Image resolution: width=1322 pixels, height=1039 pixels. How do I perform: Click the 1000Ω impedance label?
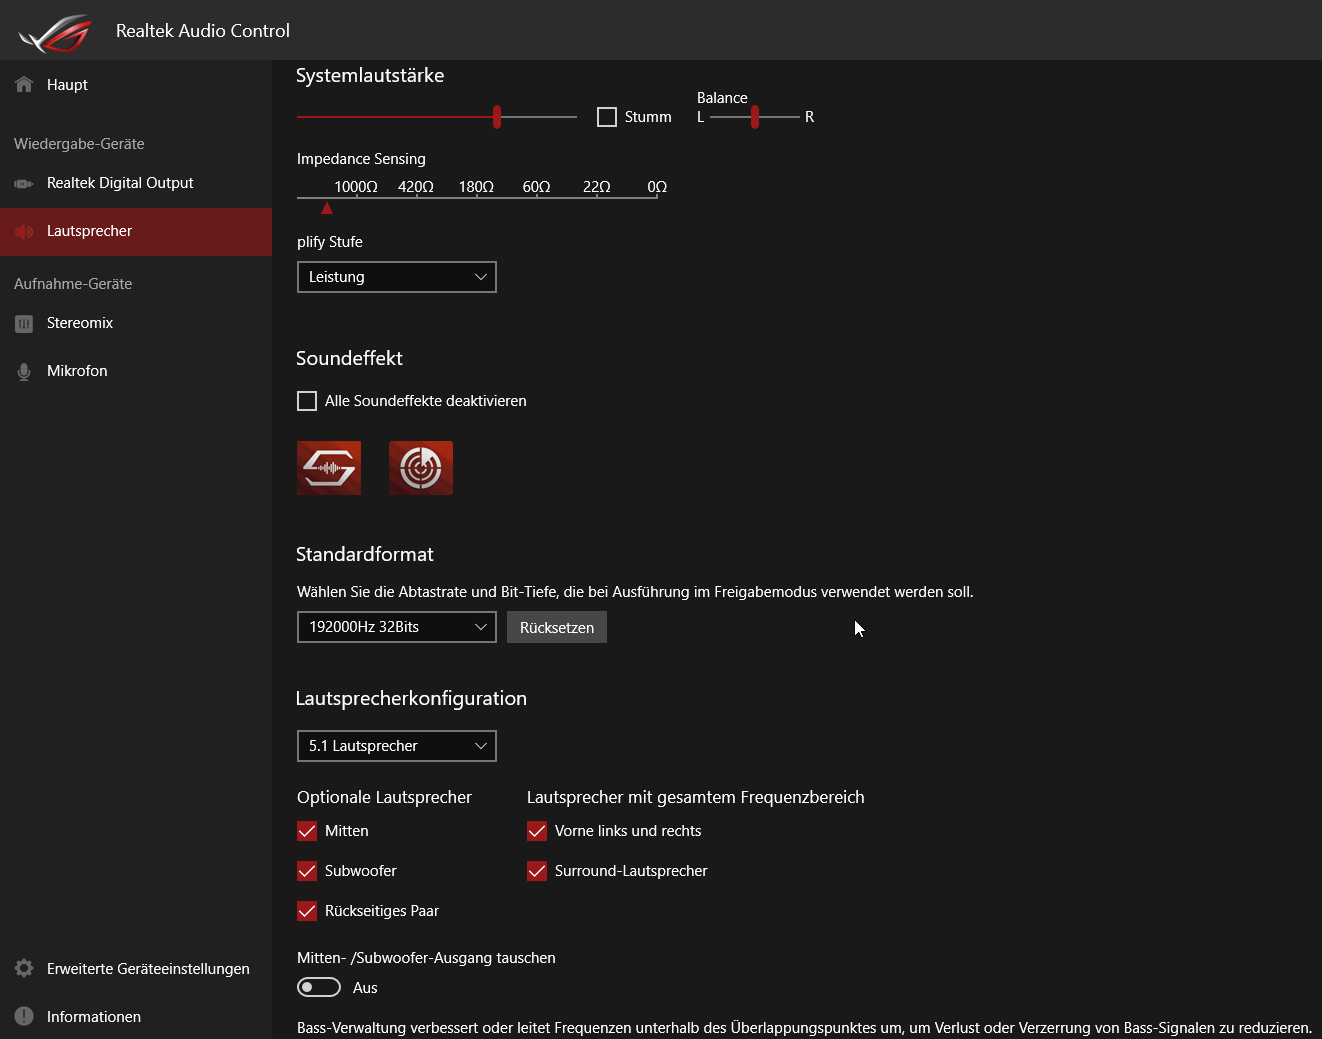click(x=356, y=187)
